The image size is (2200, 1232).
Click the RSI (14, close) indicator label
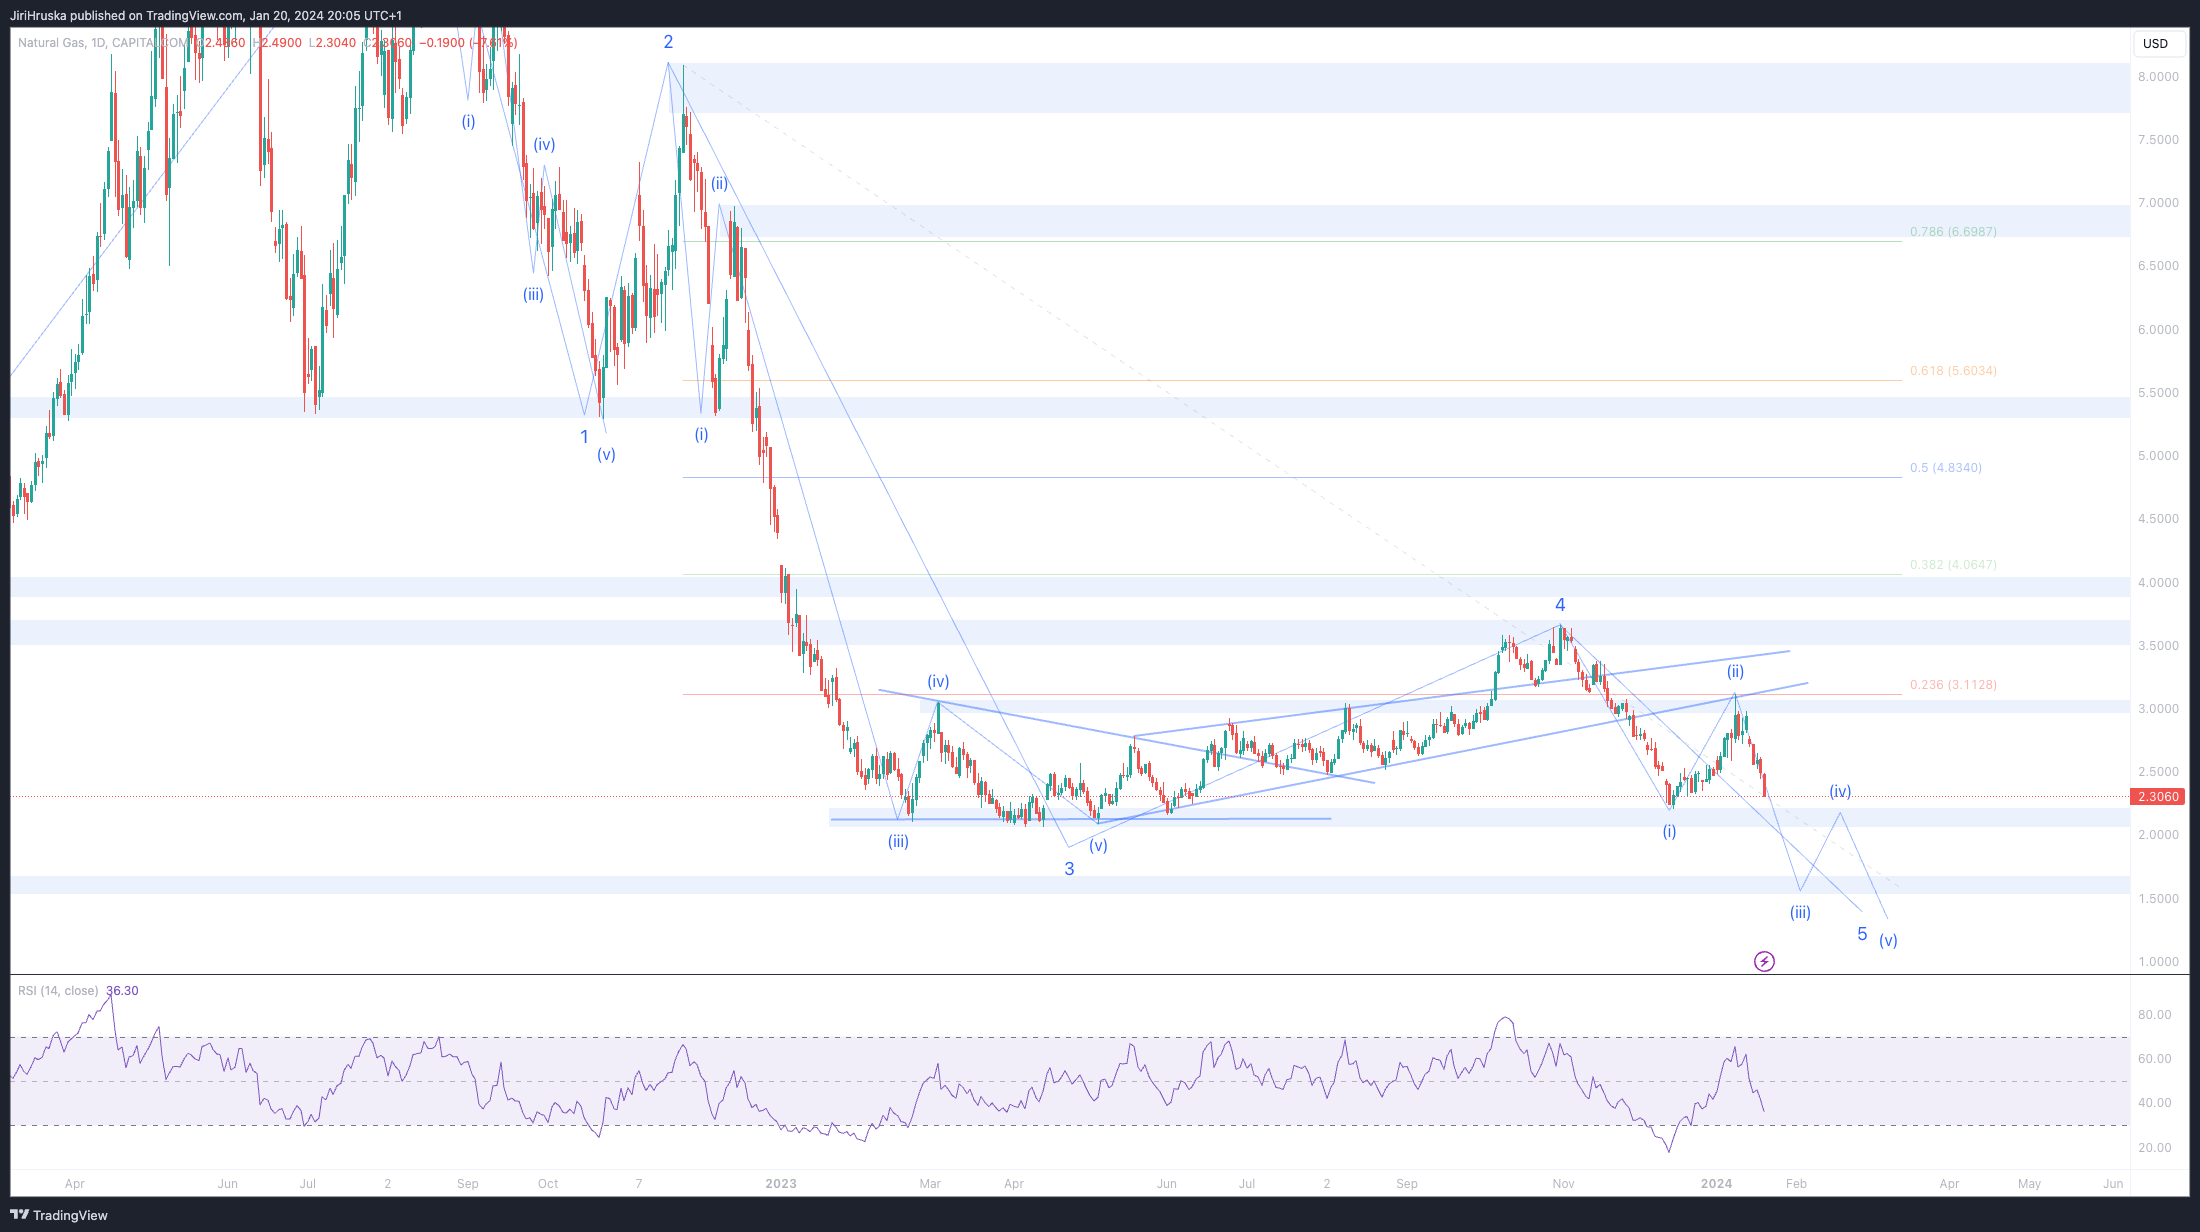click(58, 991)
